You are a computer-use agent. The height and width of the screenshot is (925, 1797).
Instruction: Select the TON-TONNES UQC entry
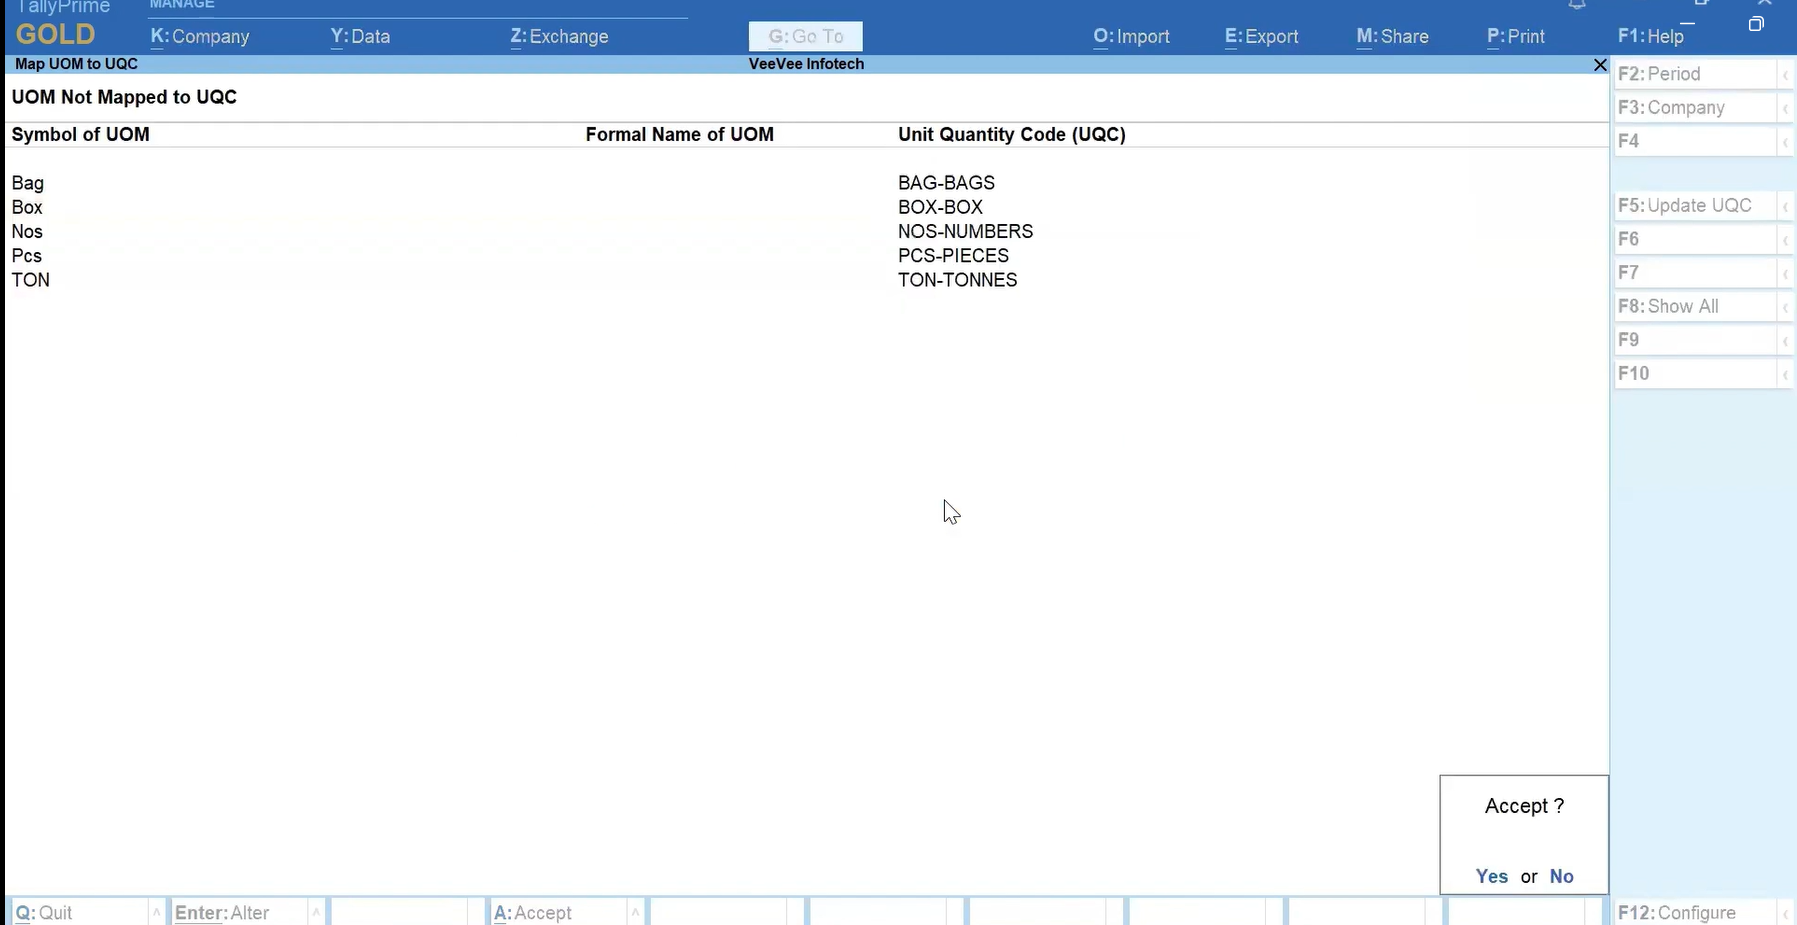tap(957, 280)
